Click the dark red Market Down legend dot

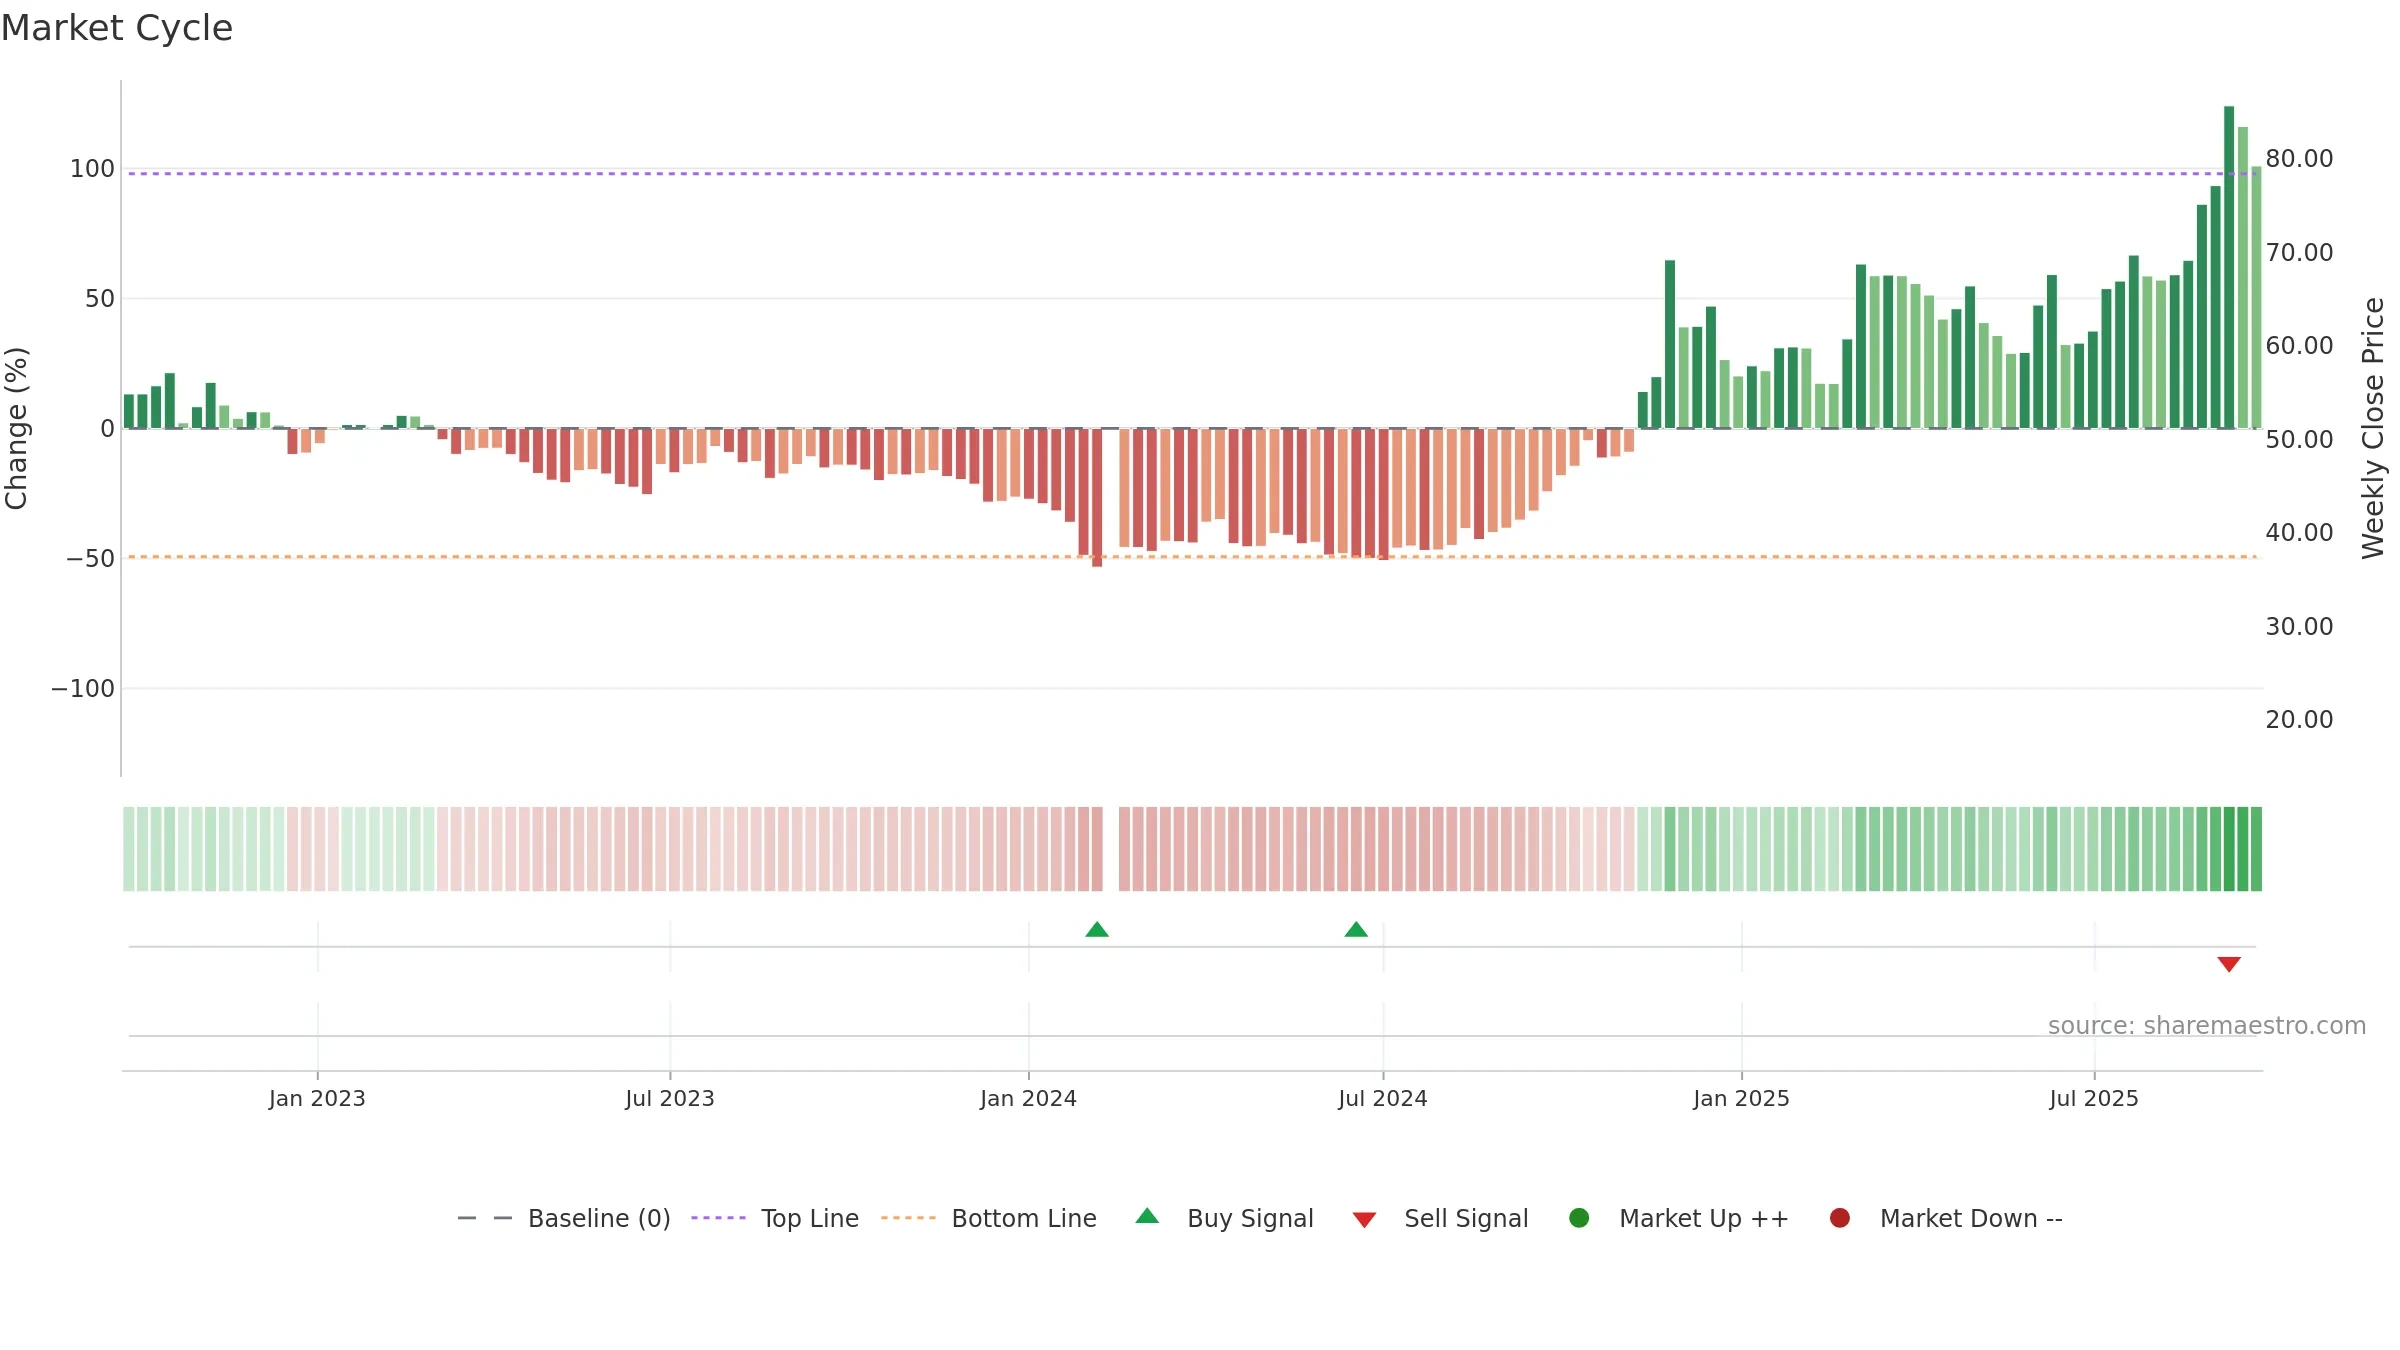pos(1839,1218)
